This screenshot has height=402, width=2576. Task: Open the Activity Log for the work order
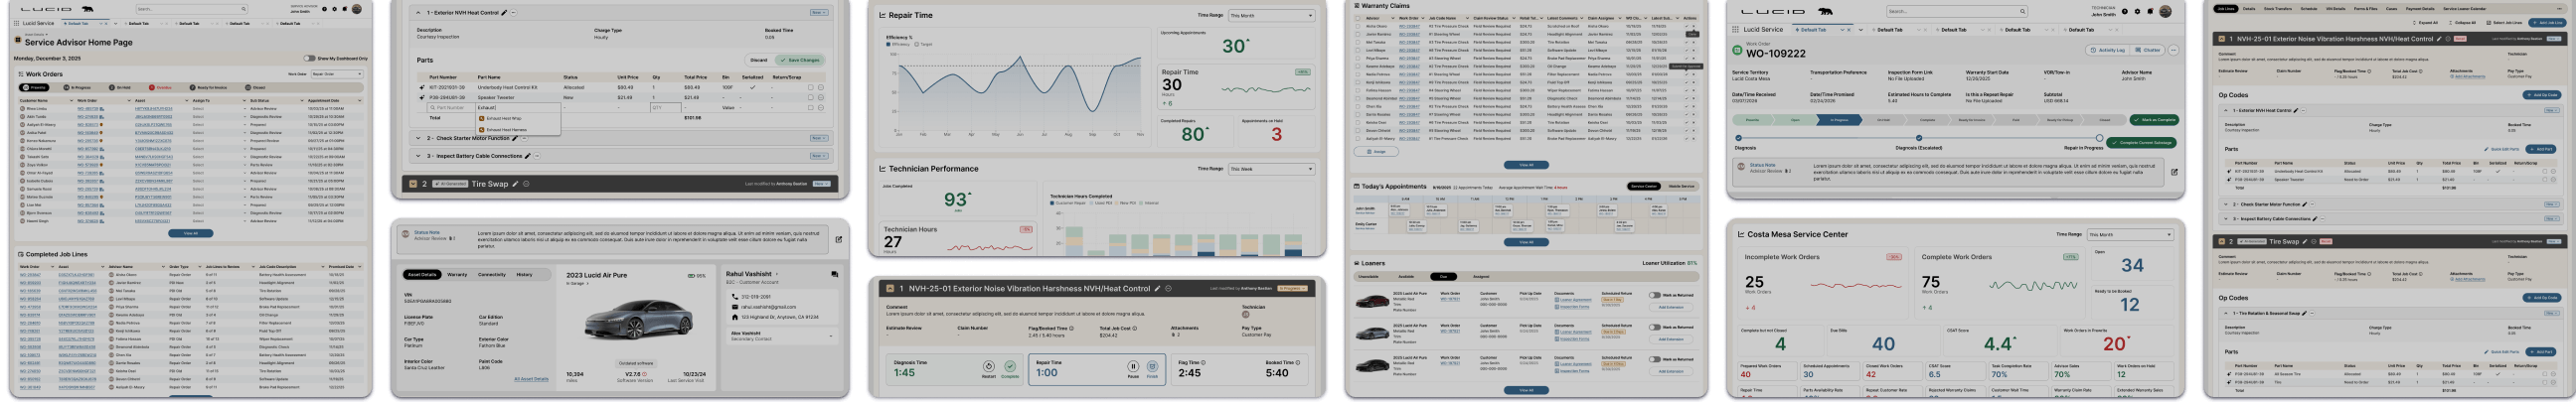pyautogui.click(x=2108, y=50)
